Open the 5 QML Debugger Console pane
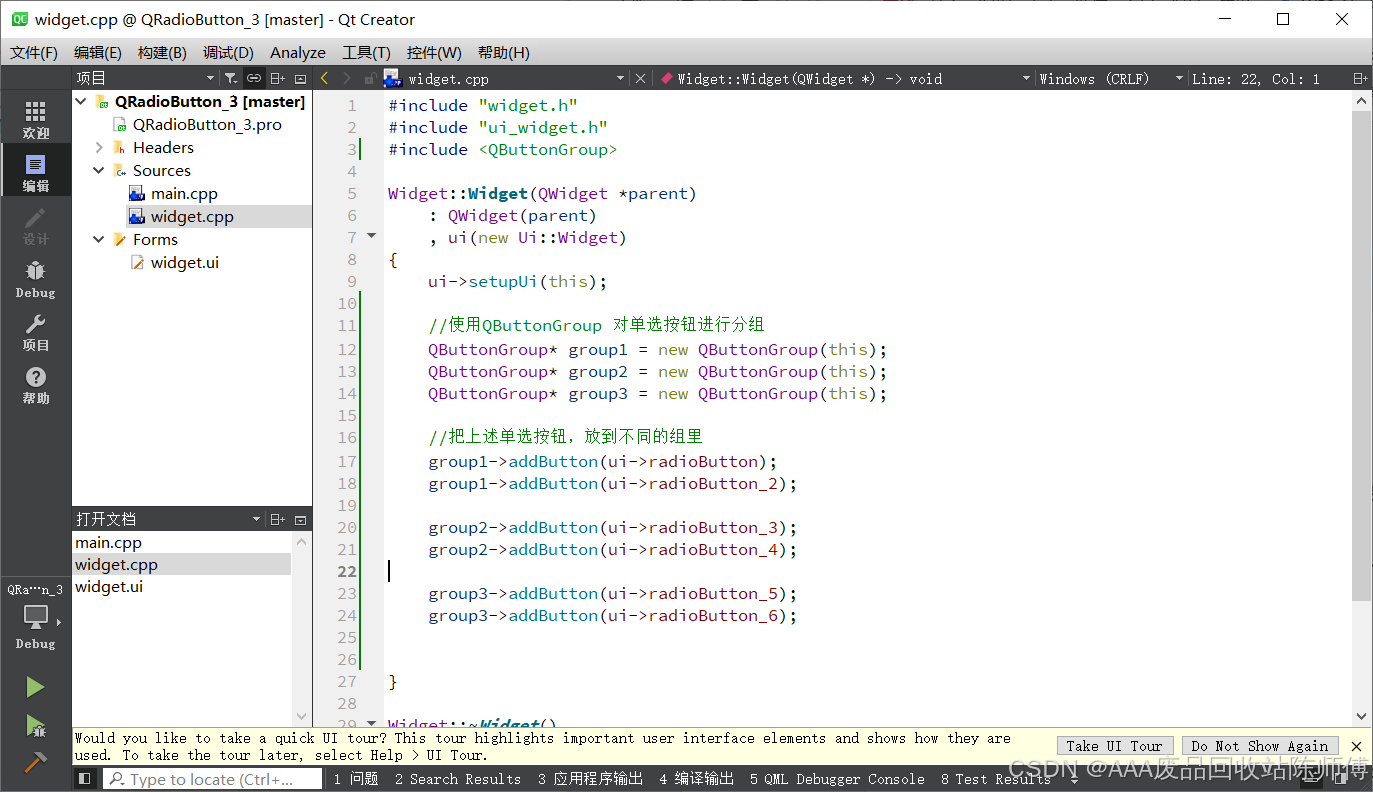This screenshot has height=792, width=1373. point(837,778)
